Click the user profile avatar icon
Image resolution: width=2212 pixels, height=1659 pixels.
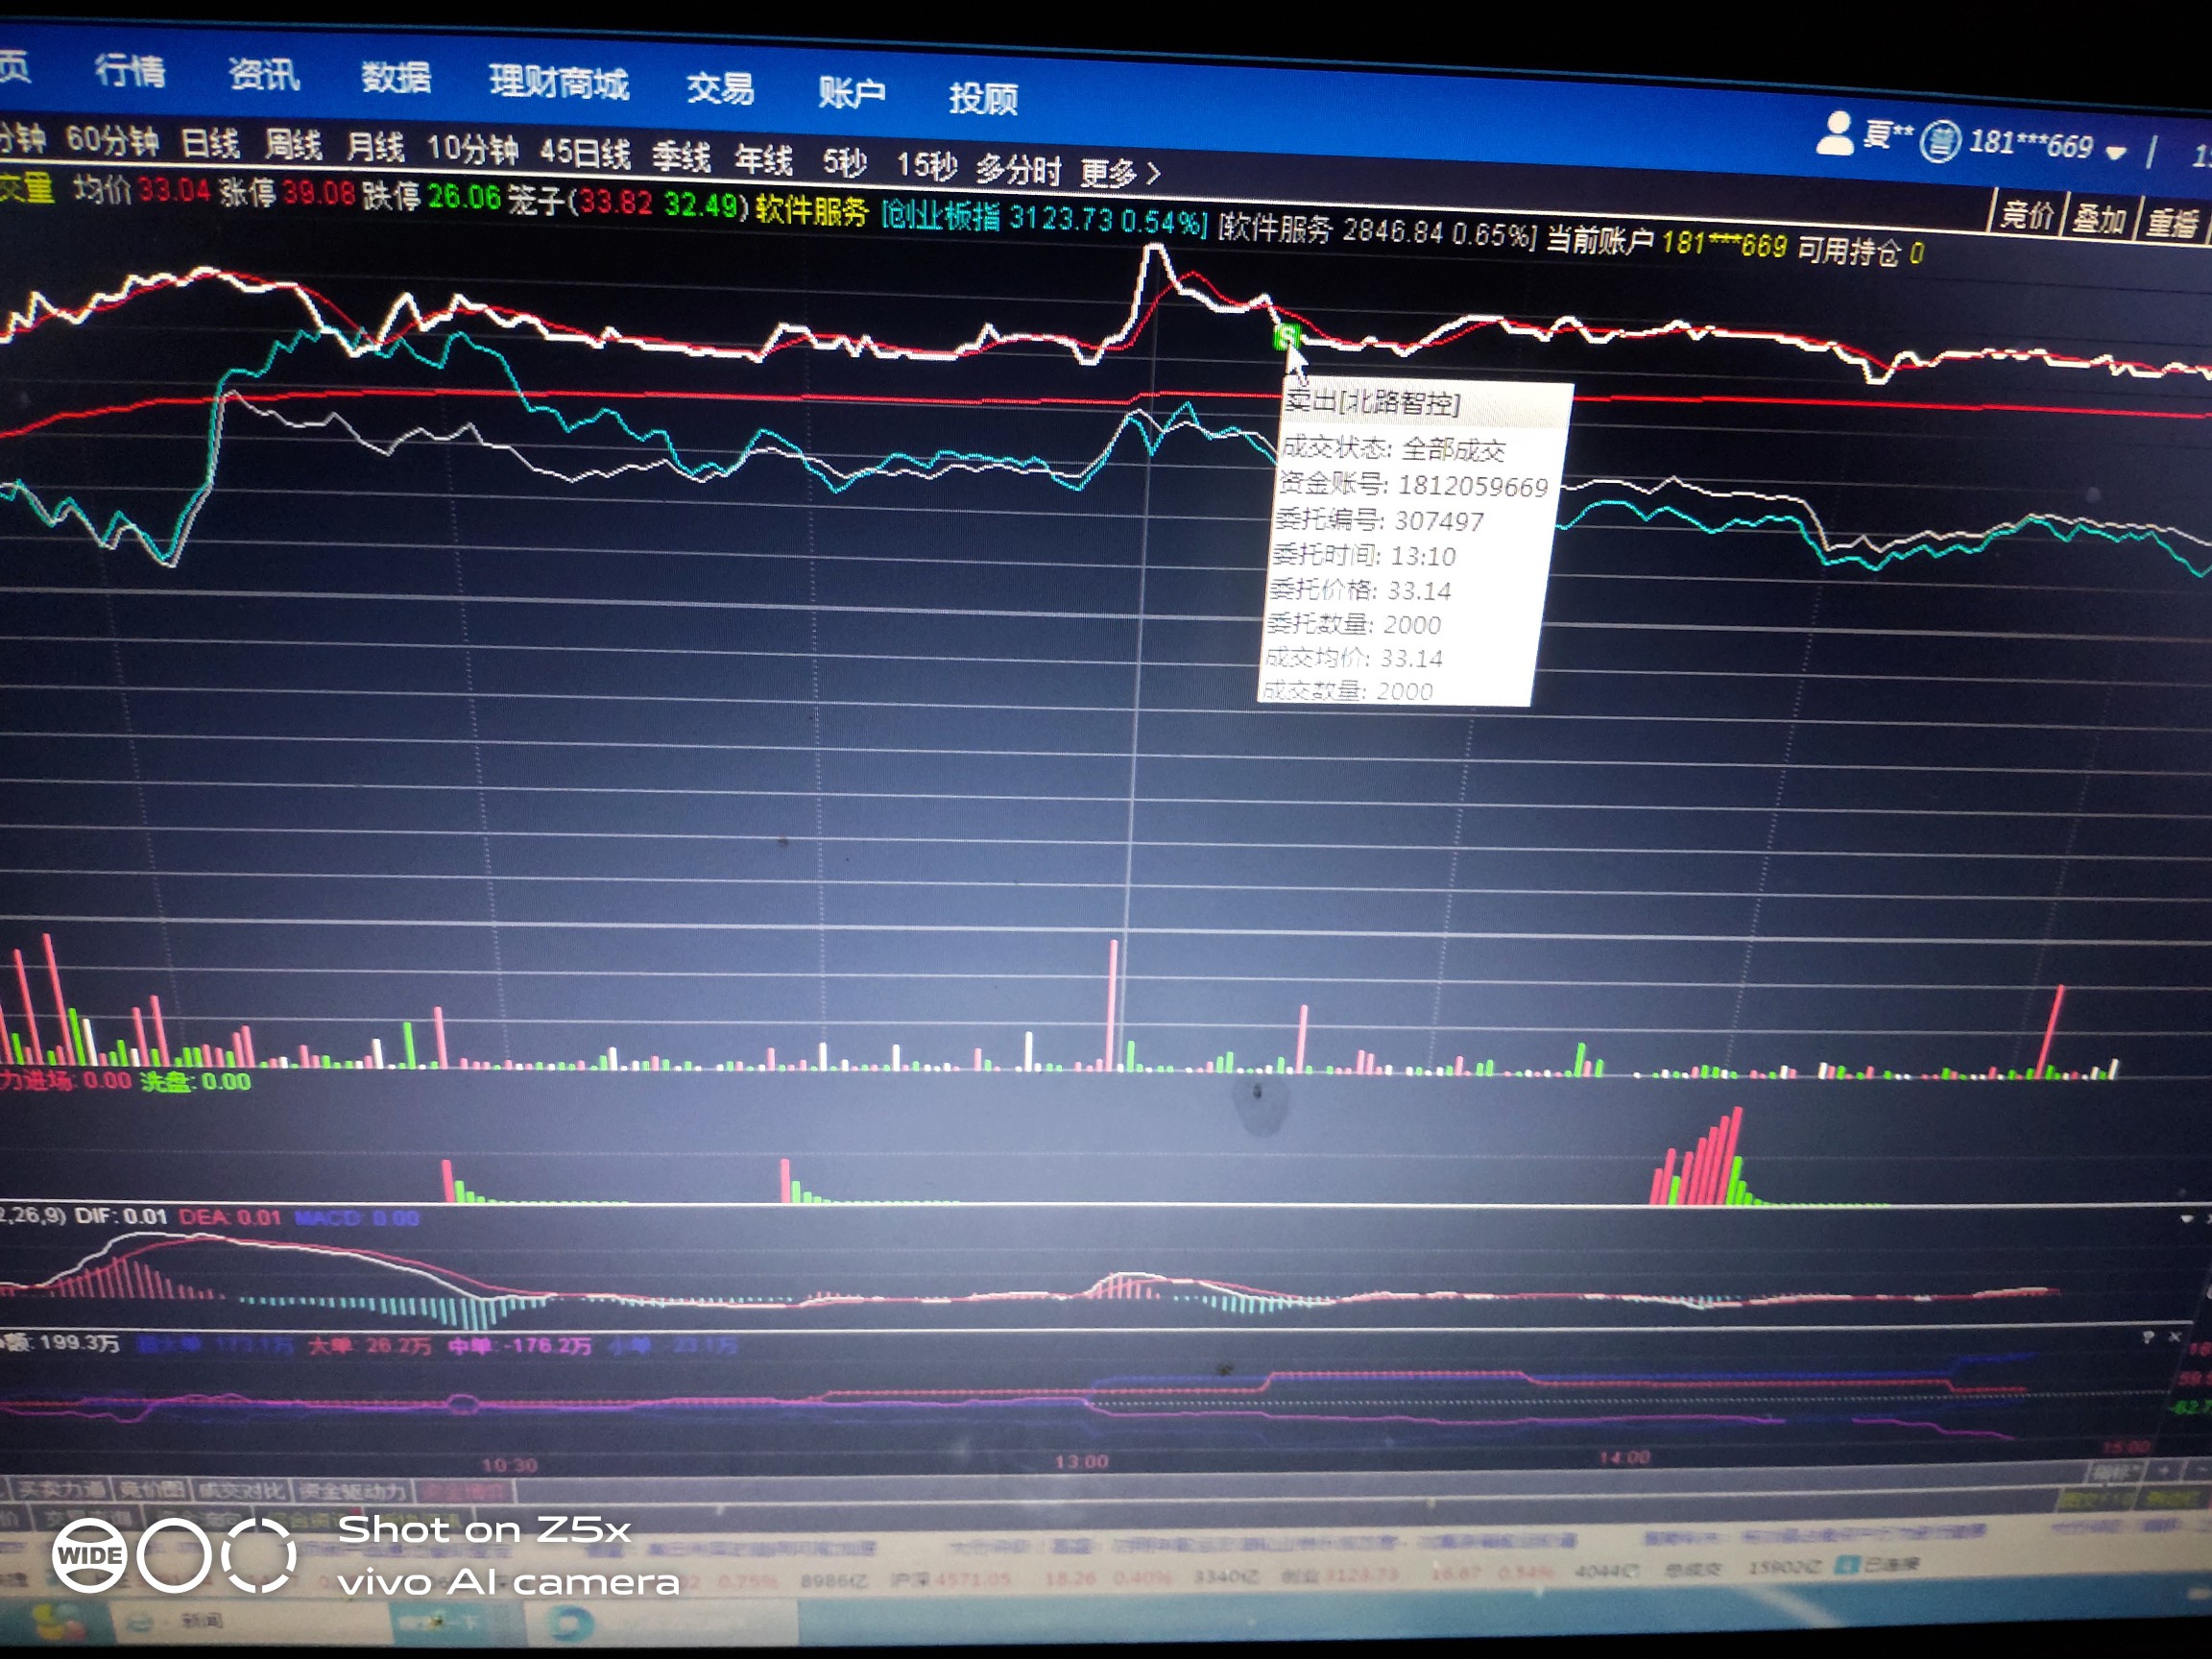(x=1834, y=135)
